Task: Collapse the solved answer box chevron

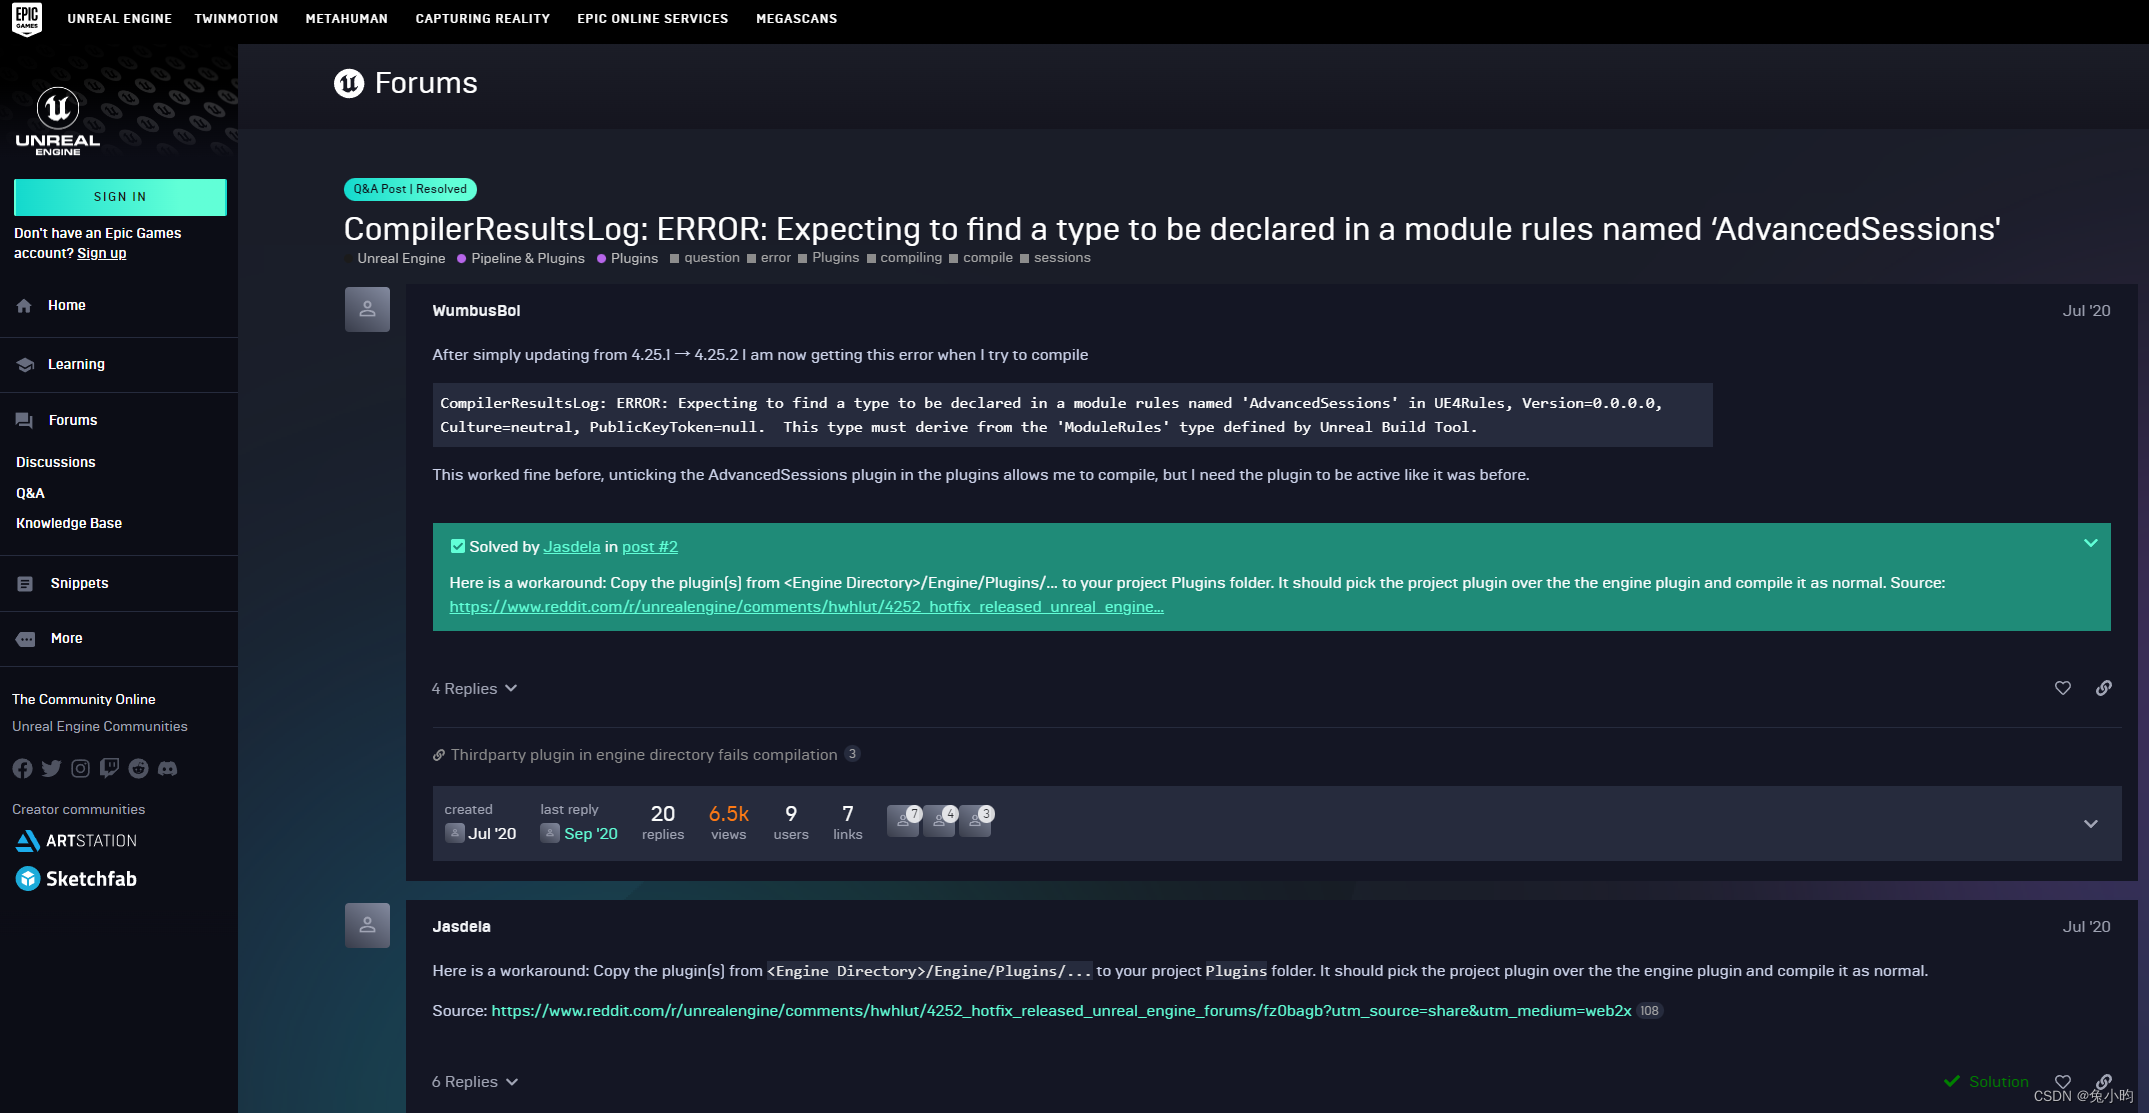Action: [x=2090, y=543]
